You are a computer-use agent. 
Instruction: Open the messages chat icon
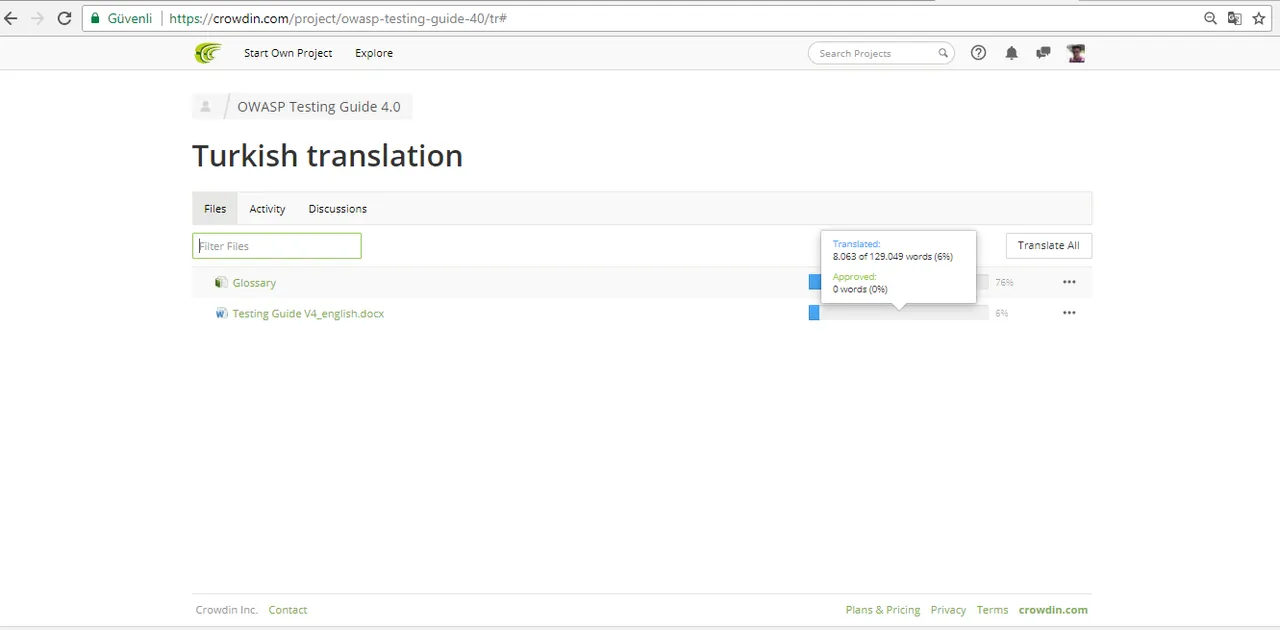pos(1043,53)
